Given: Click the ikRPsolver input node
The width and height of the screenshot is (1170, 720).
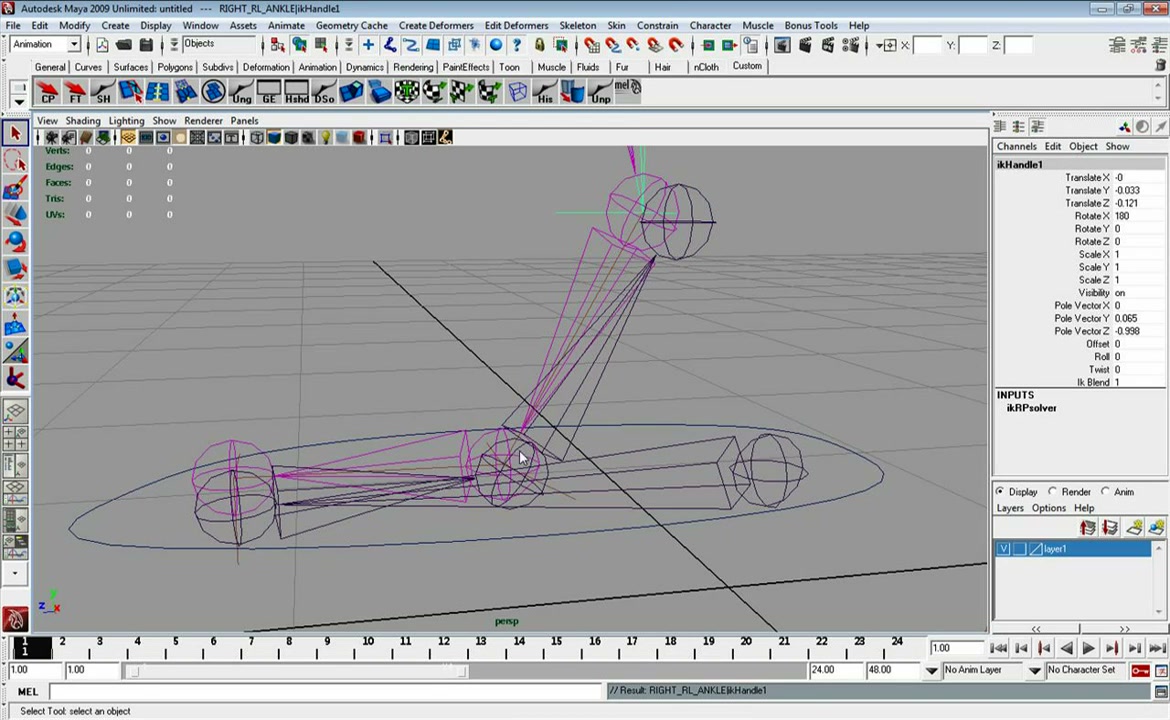Looking at the screenshot, I should (1031, 408).
